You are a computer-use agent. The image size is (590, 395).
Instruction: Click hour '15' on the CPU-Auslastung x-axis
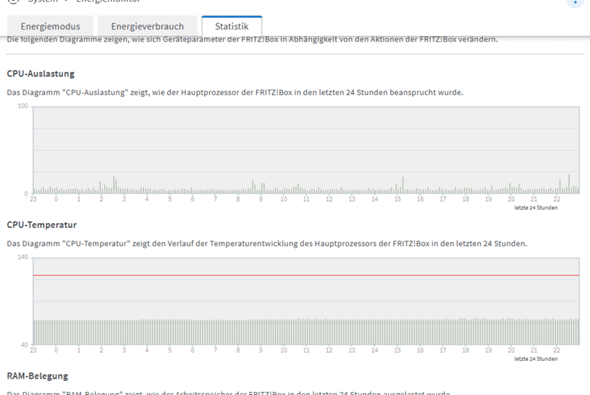pos(397,199)
